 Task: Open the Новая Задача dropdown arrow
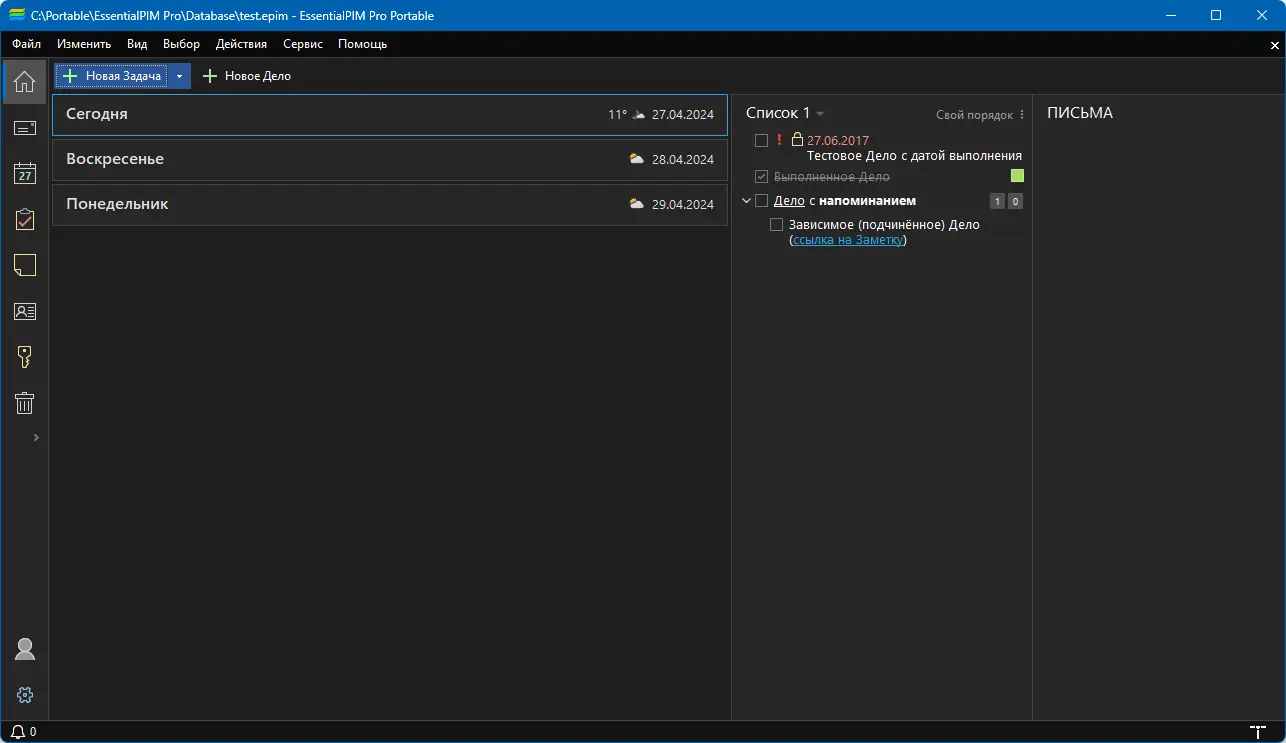pyautogui.click(x=179, y=76)
